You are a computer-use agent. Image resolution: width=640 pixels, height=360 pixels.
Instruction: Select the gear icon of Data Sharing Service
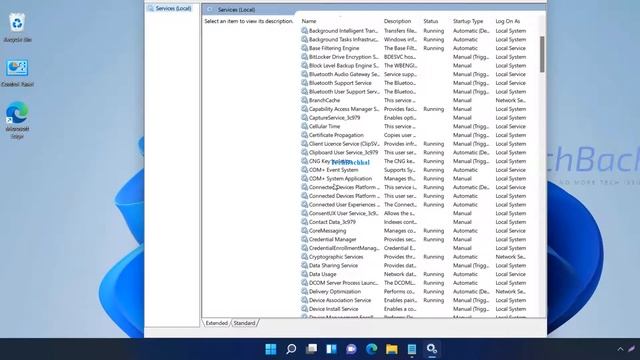click(x=304, y=265)
